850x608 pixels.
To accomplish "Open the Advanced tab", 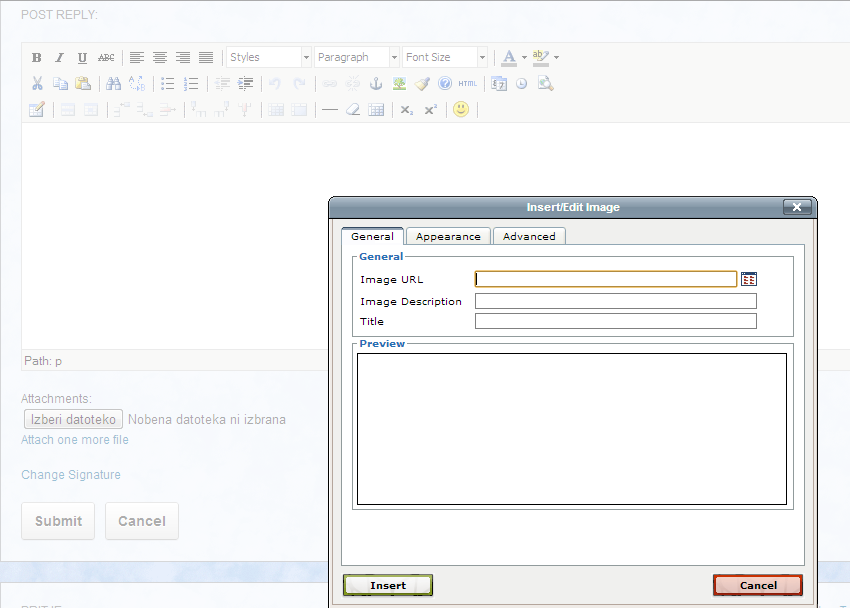I will (529, 236).
